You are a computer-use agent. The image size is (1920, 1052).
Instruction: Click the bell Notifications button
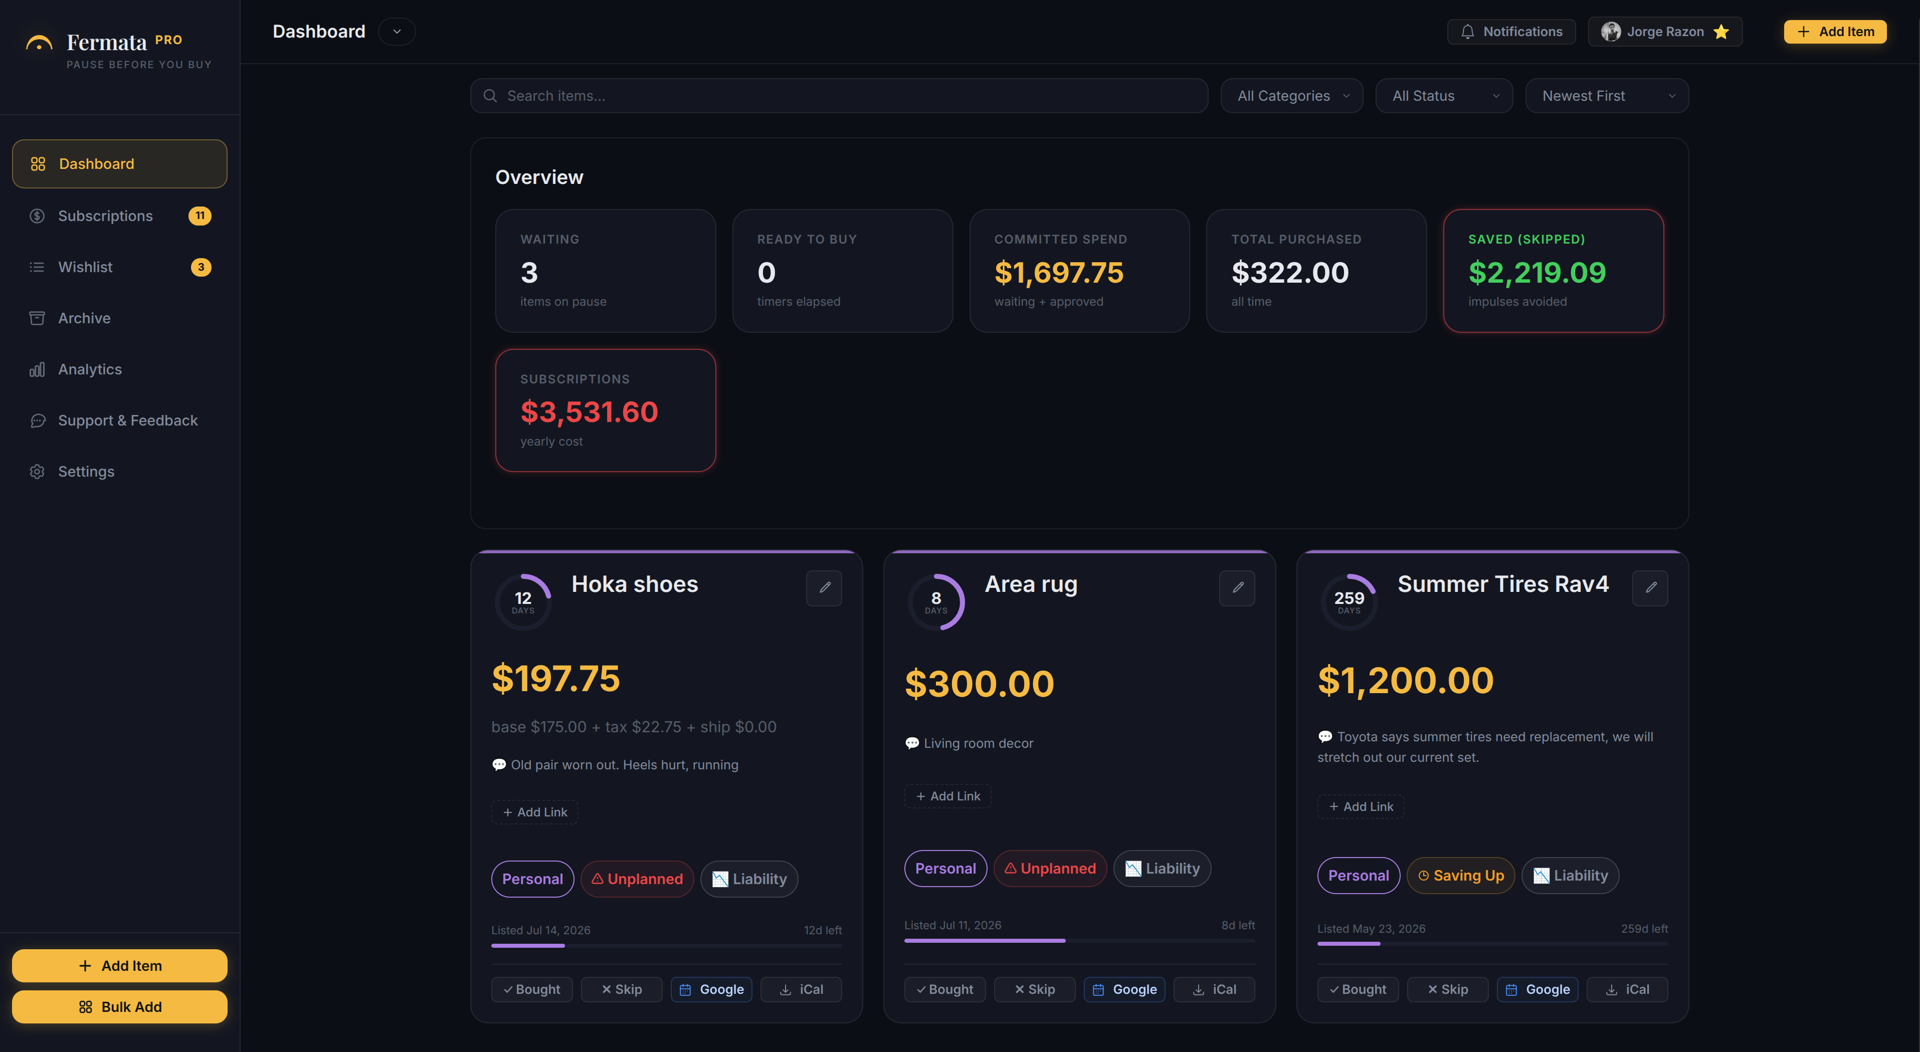[x=1511, y=32]
